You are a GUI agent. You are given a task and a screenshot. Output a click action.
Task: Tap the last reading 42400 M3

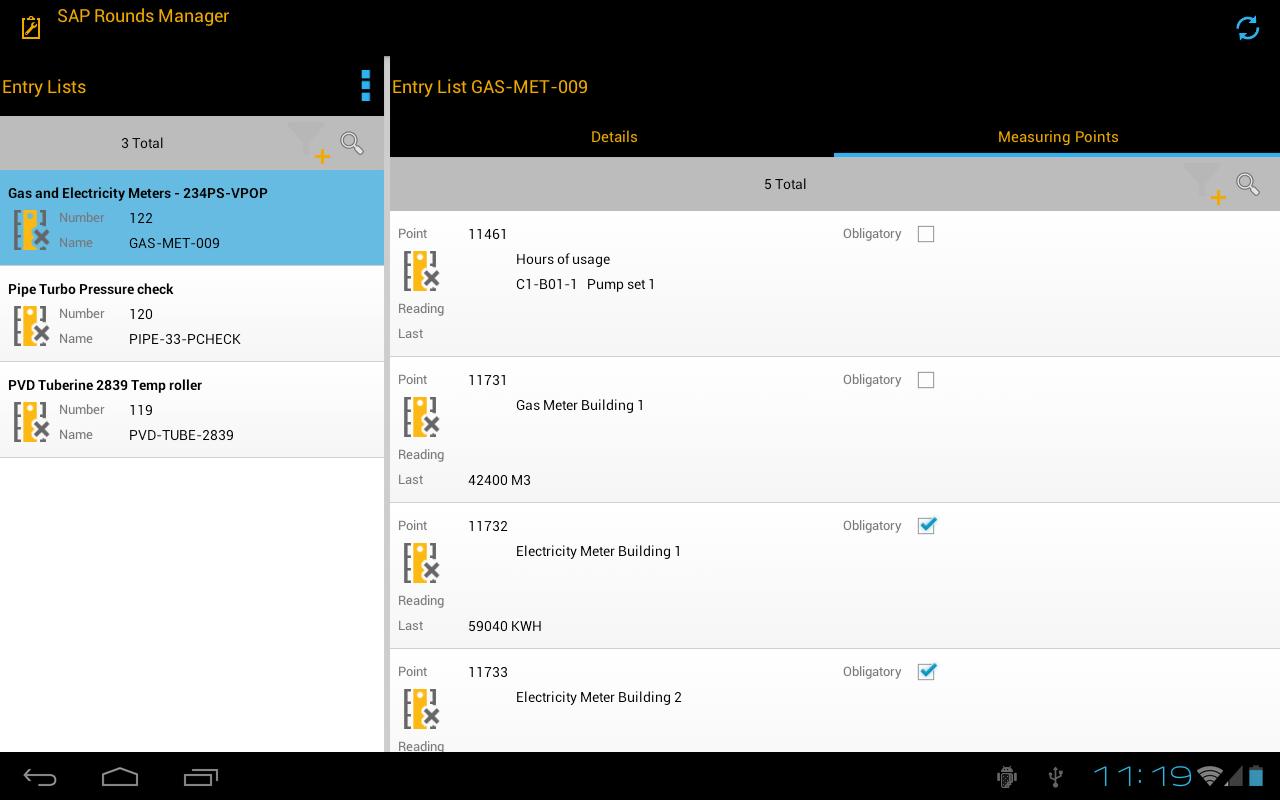499,480
